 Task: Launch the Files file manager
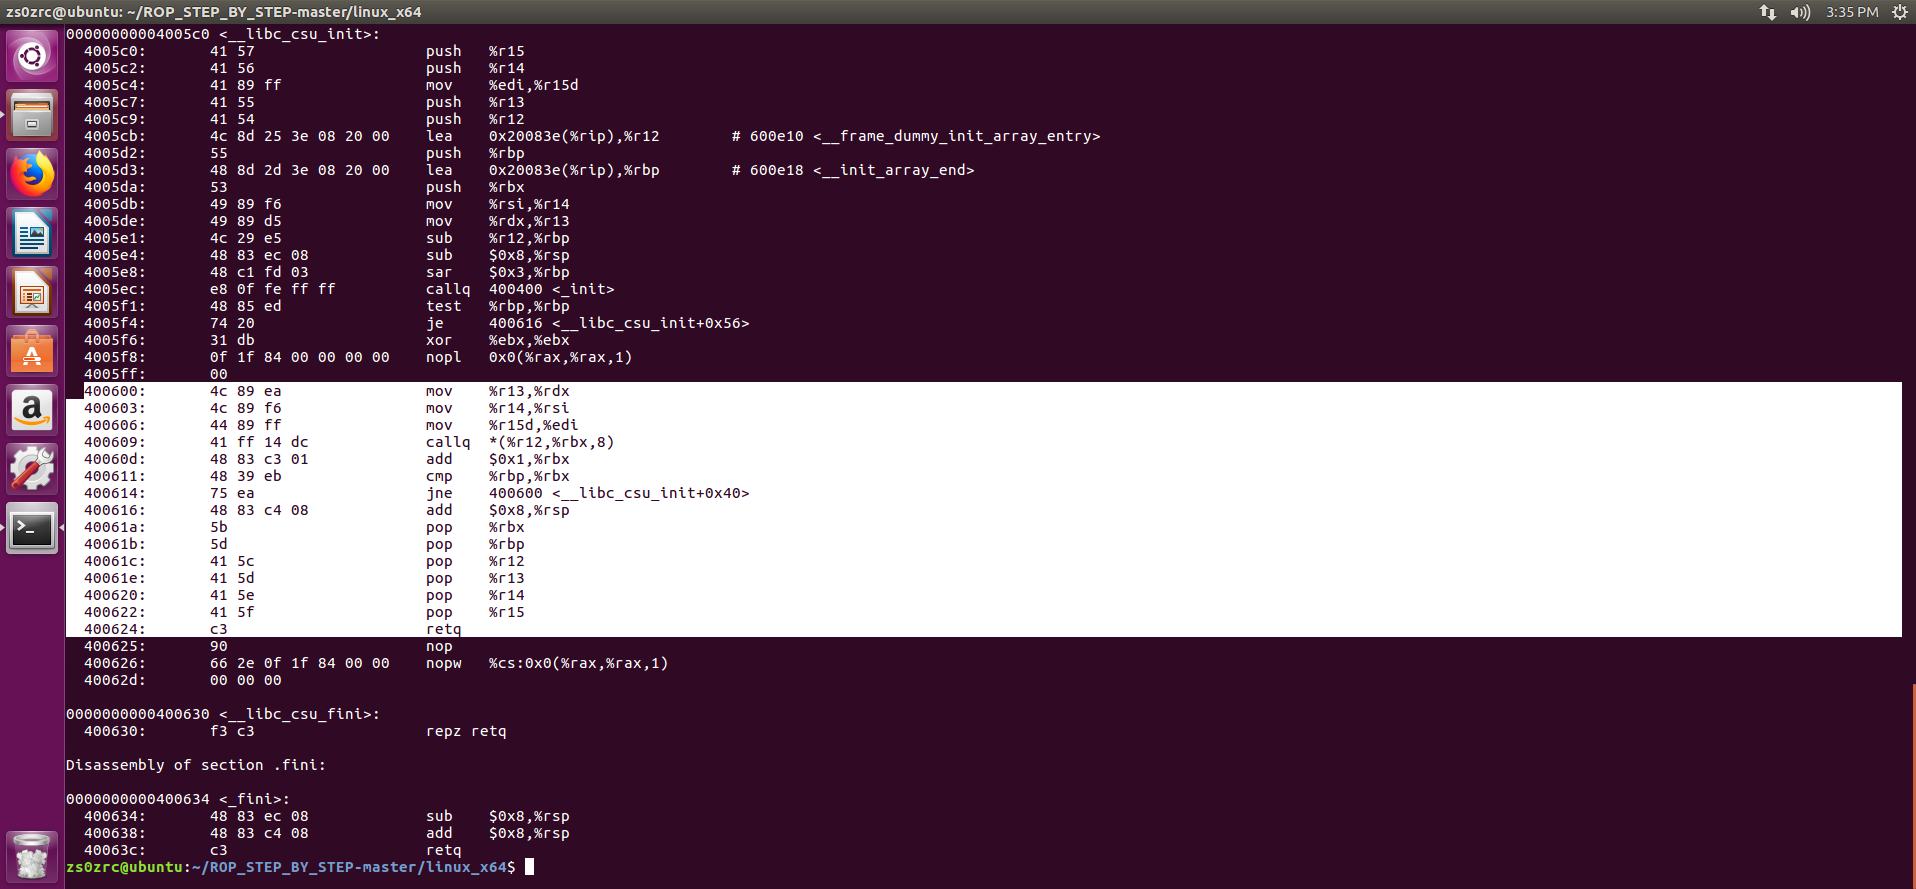tap(32, 115)
